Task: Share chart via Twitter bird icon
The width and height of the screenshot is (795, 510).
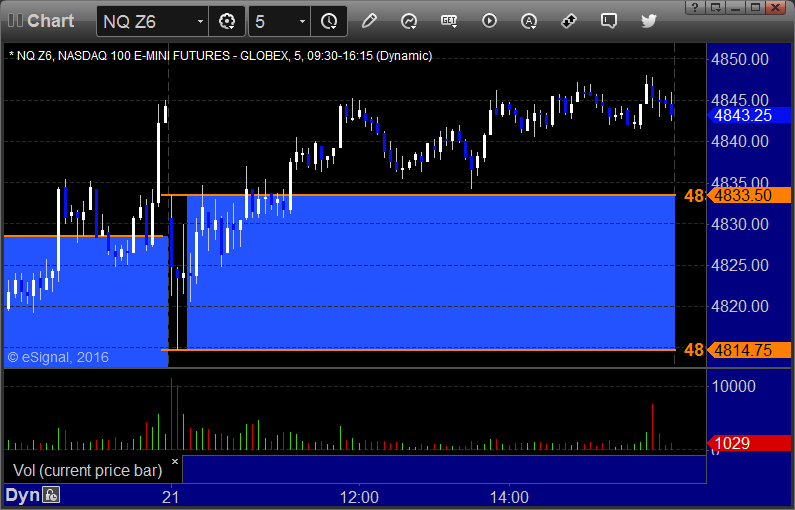Action: pyautogui.click(x=648, y=21)
